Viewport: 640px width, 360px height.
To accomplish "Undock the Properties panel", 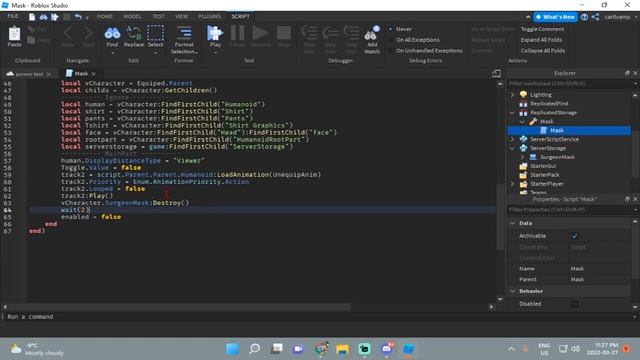I will [627, 199].
